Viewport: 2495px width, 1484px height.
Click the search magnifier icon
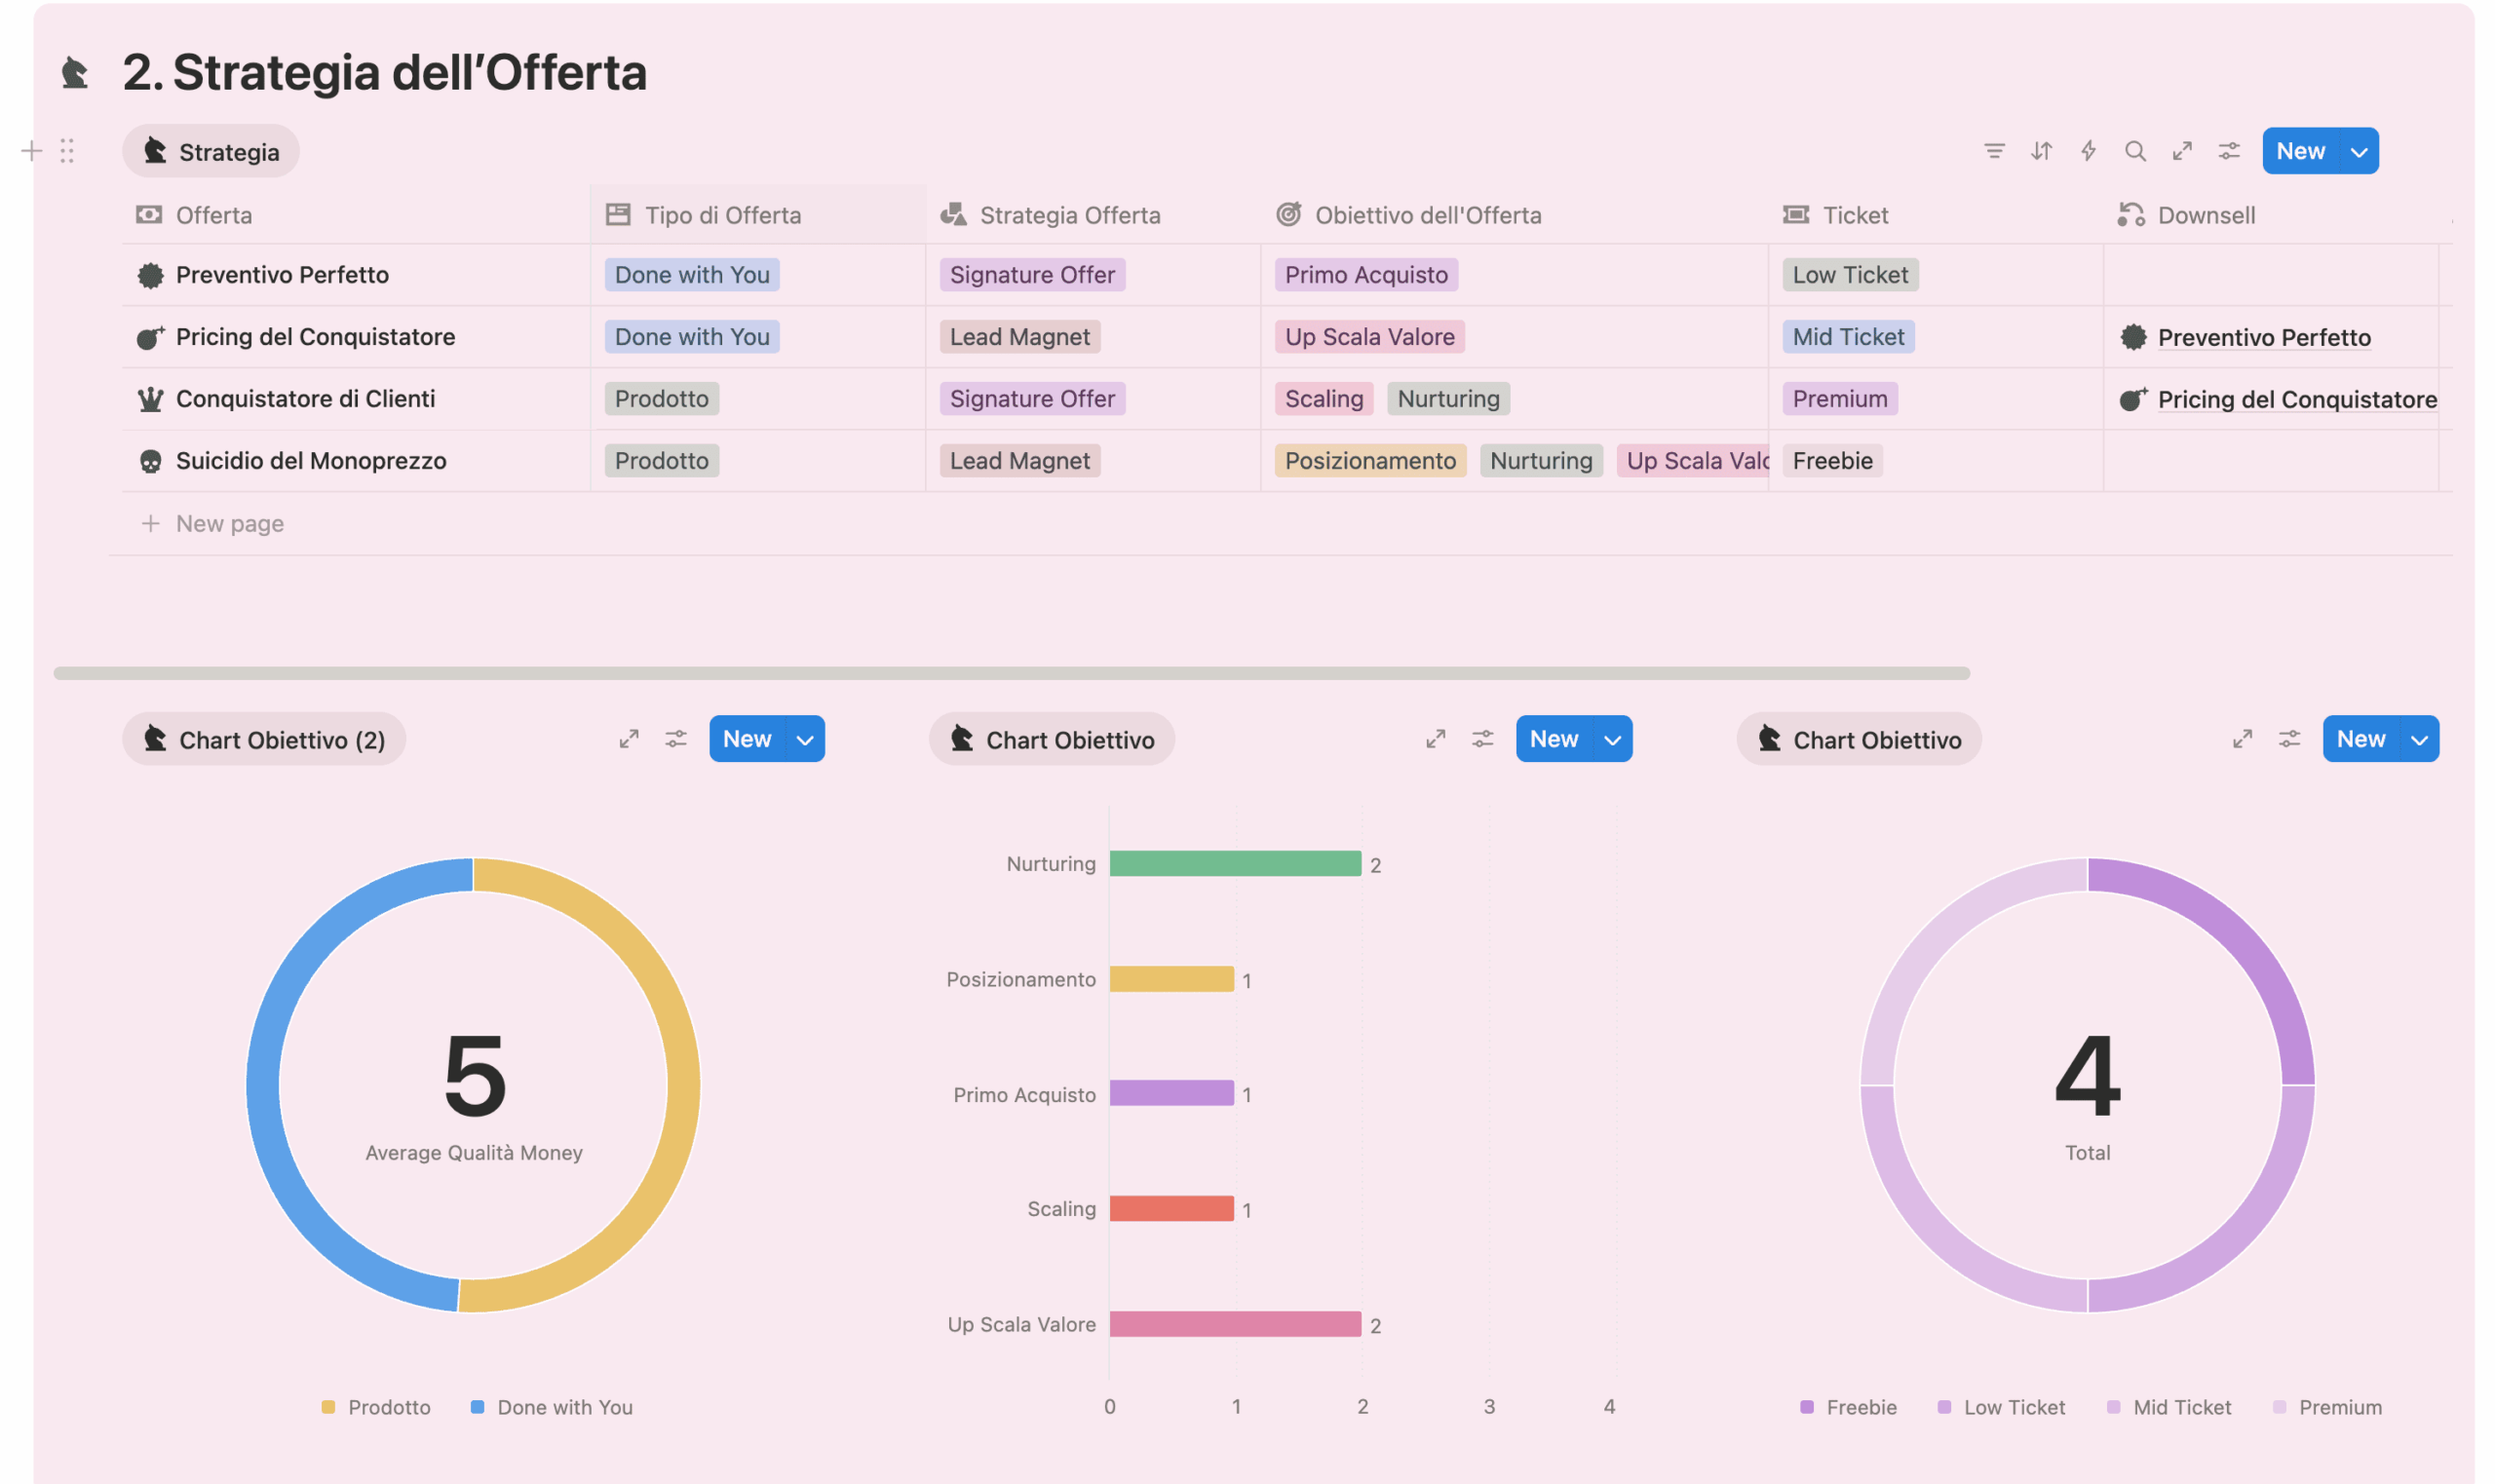point(2134,151)
